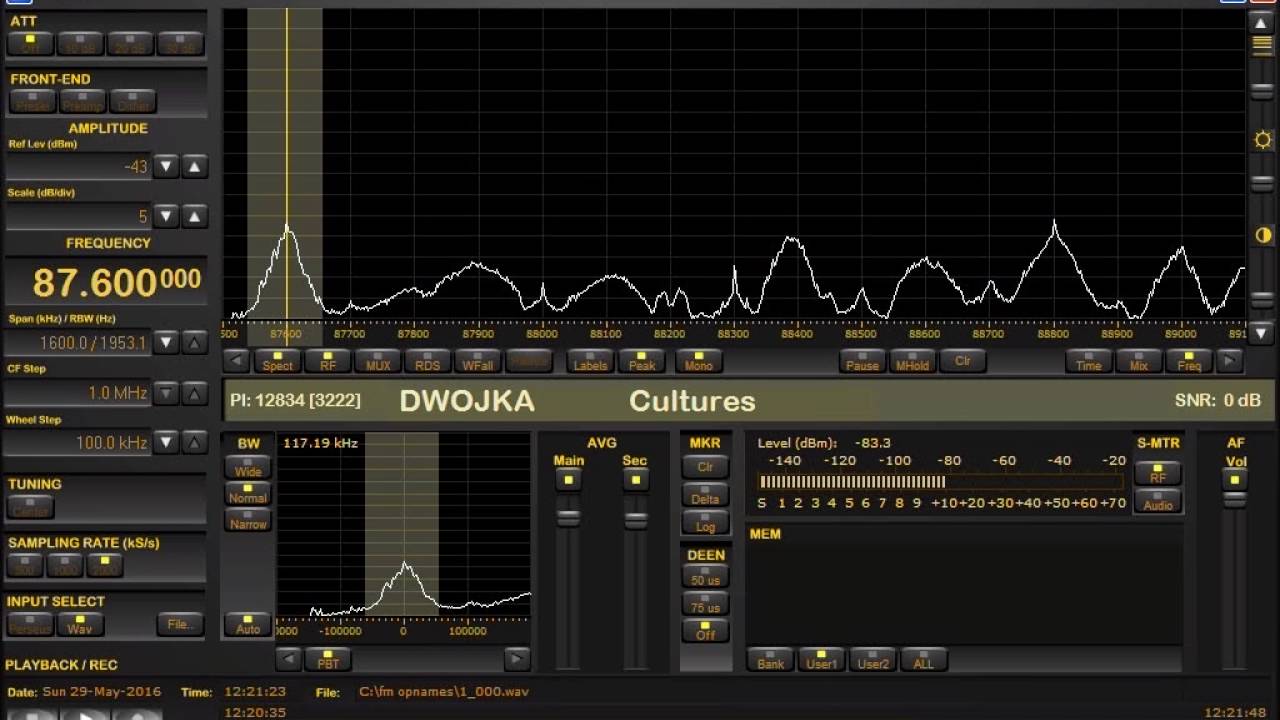Viewport: 1280px width, 720px height.
Task: Toggle the Peak button
Action: pos(641,361)
